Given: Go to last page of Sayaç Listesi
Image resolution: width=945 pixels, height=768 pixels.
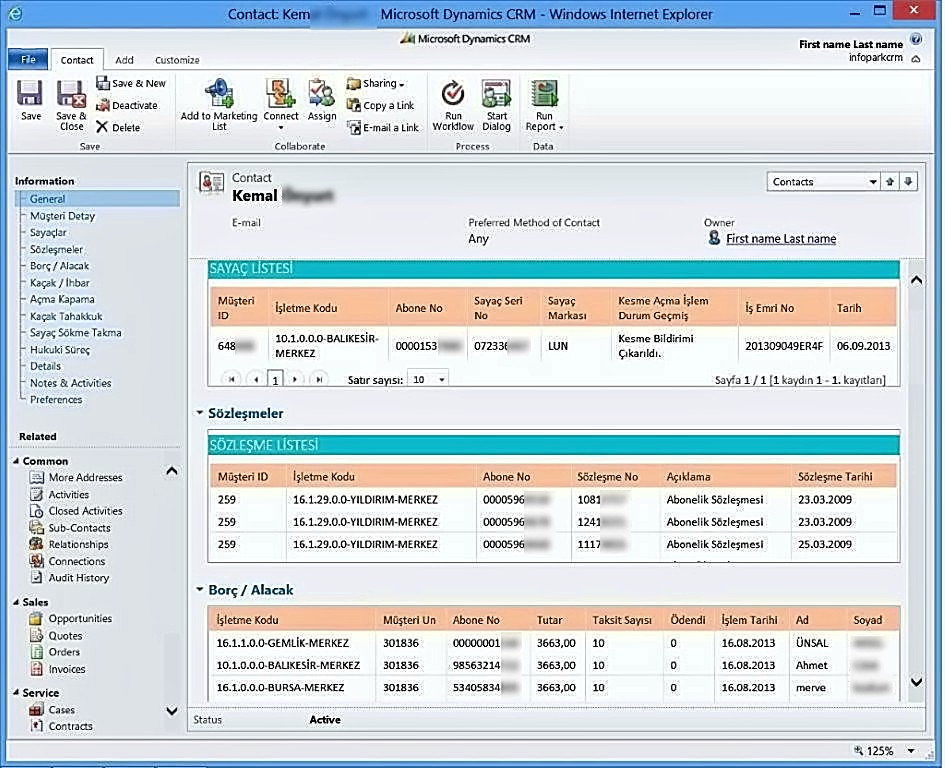Looking at the screenshot, I should (x=319, y=379).
